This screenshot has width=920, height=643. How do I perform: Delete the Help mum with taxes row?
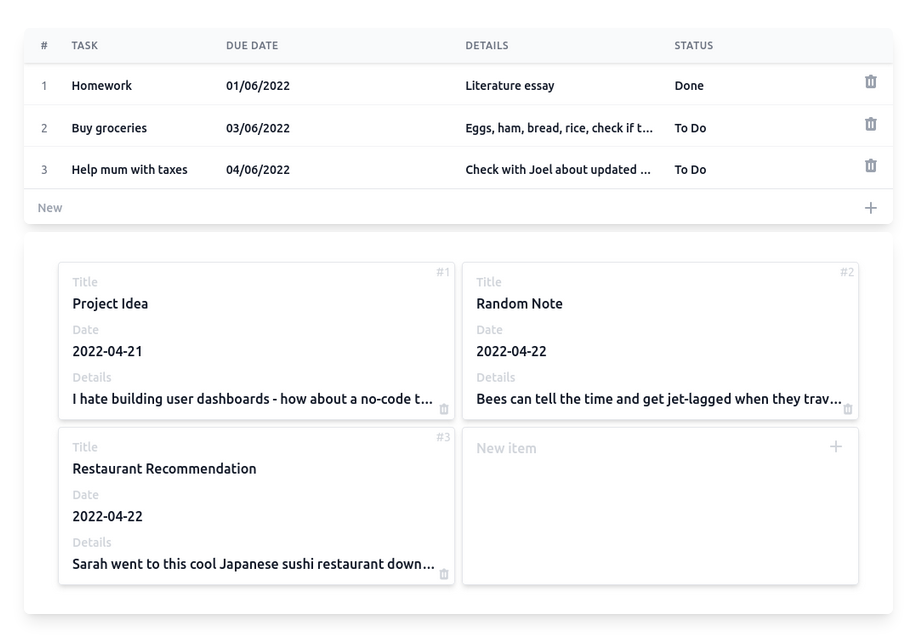(871, 165)
